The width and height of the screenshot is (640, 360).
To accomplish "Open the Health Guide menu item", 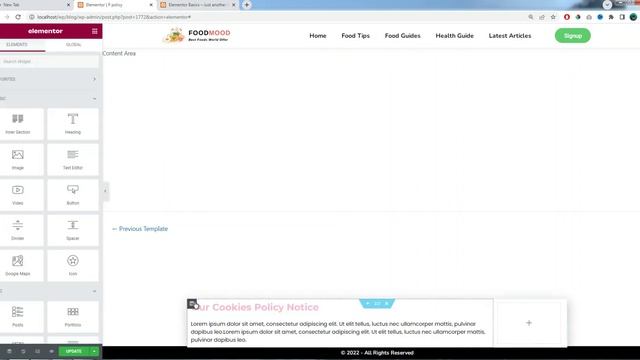I will pyautogui.click(x=455, y=36).
